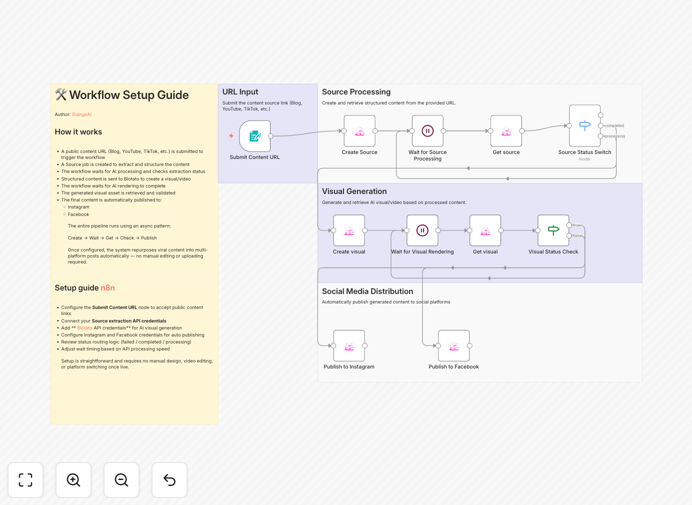Select the Publish to Facebook node
The width and height of the screenshot is (692, 505).
(x=454, y=346)
